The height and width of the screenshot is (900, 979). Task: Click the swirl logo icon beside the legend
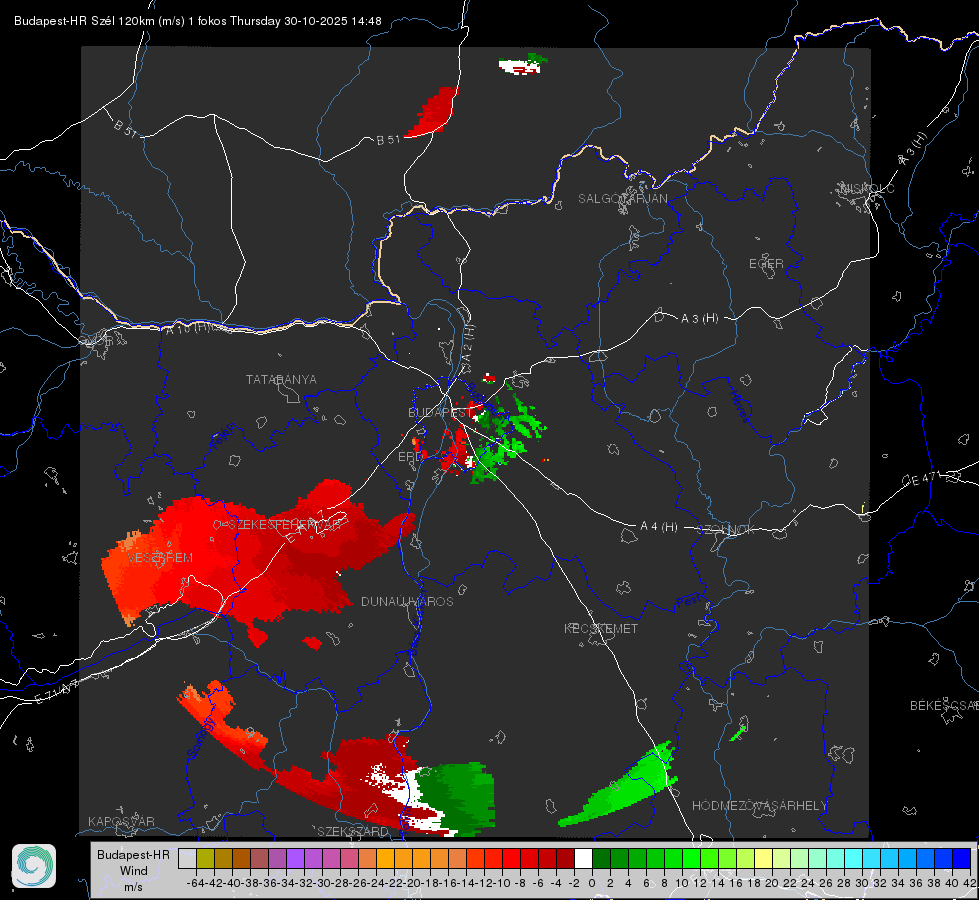pyautogui.click(x=34, y=866)
